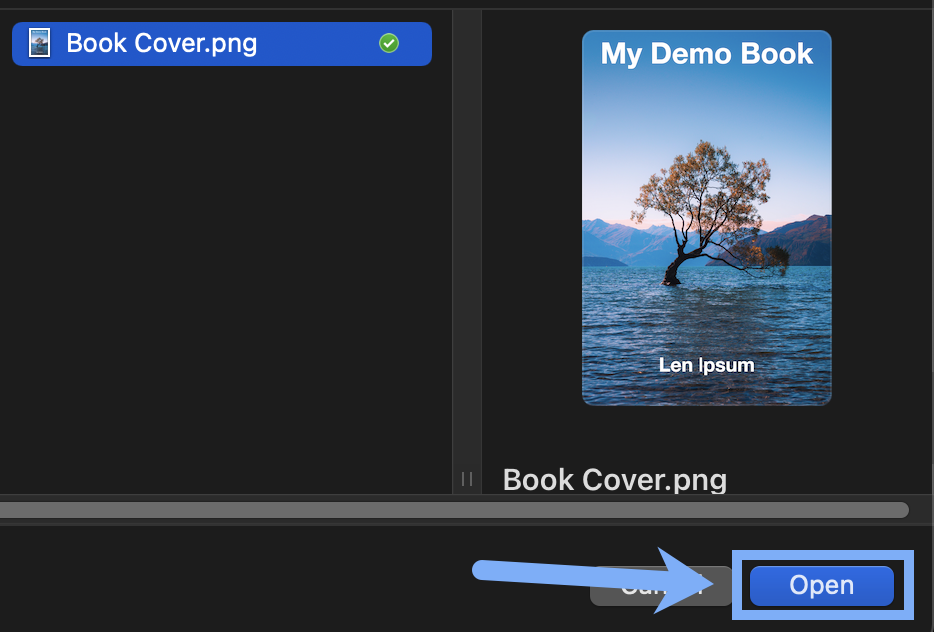Viewport: 934px width, 632px height.
Task: Click the water area above Len Ipsum
Action: click(706, 320)
